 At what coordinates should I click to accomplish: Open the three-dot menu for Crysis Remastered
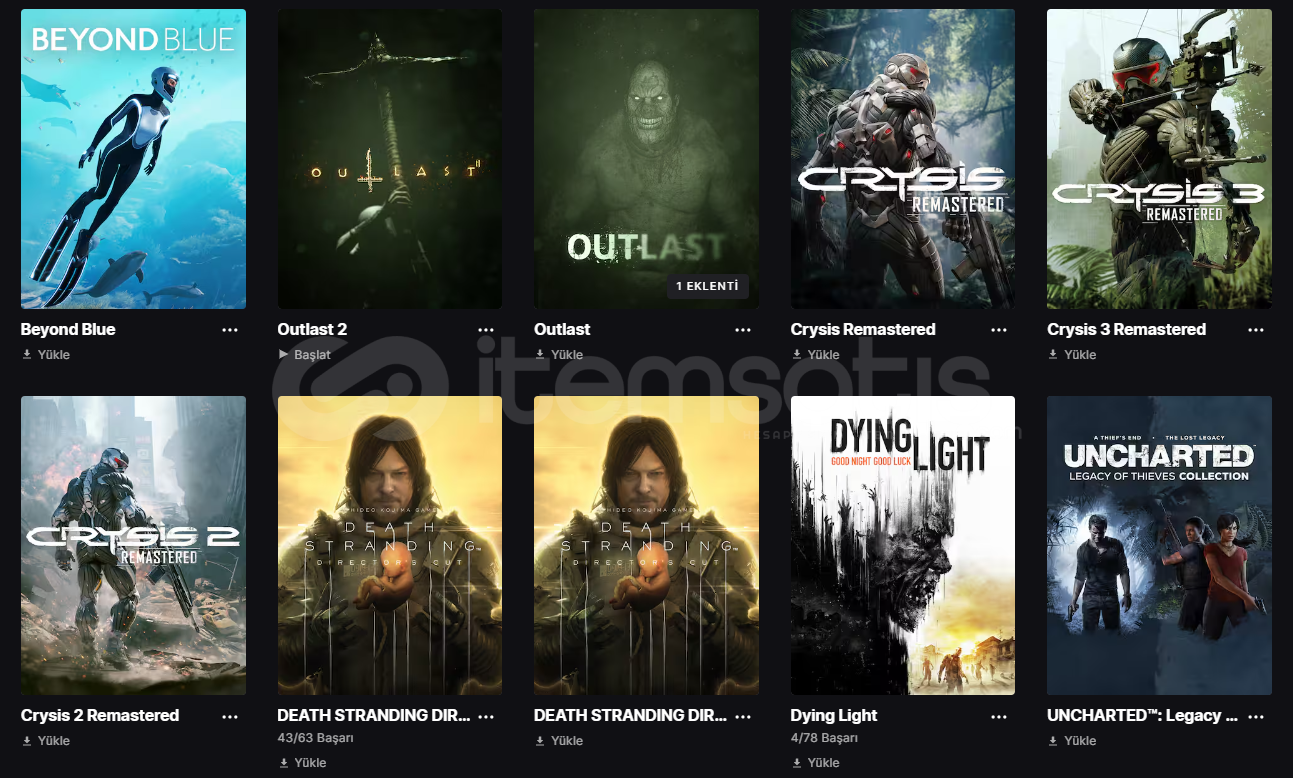(999, 330)
